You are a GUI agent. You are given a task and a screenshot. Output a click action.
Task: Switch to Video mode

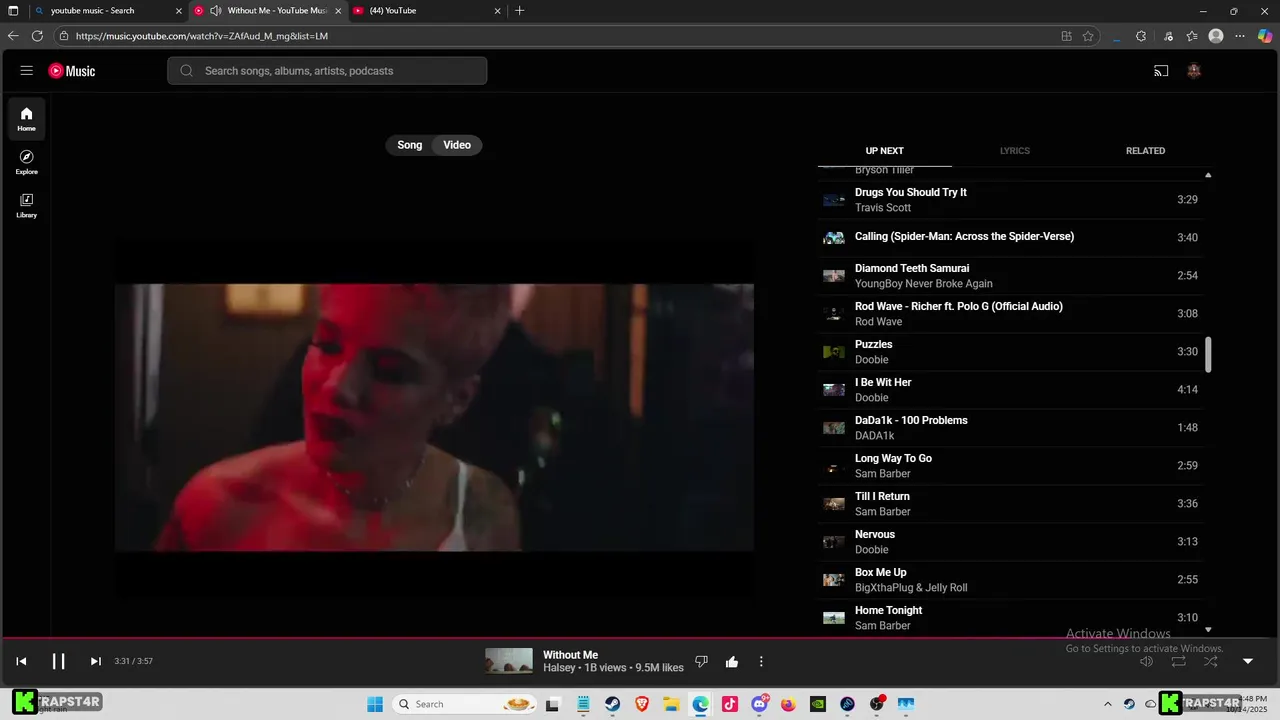[x=457, y=145]
